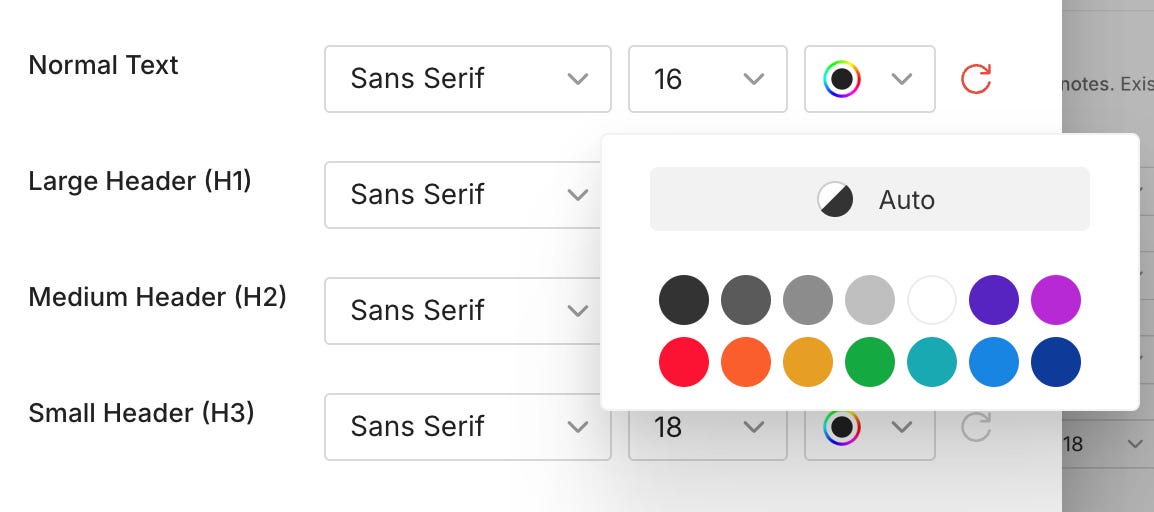Pick the orange color swatch
The height and width of the screenshot is (512, 1154).
(x=746, y=362)
